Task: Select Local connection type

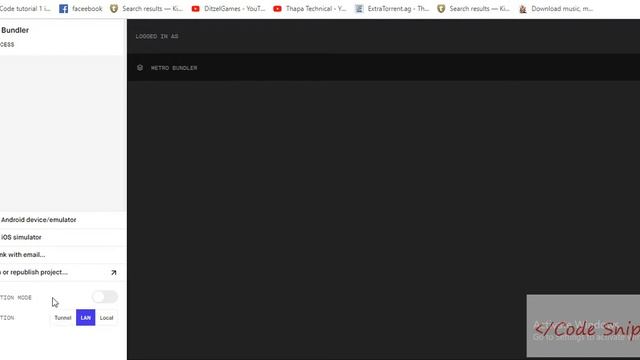Action: click(x=107, y=318)
